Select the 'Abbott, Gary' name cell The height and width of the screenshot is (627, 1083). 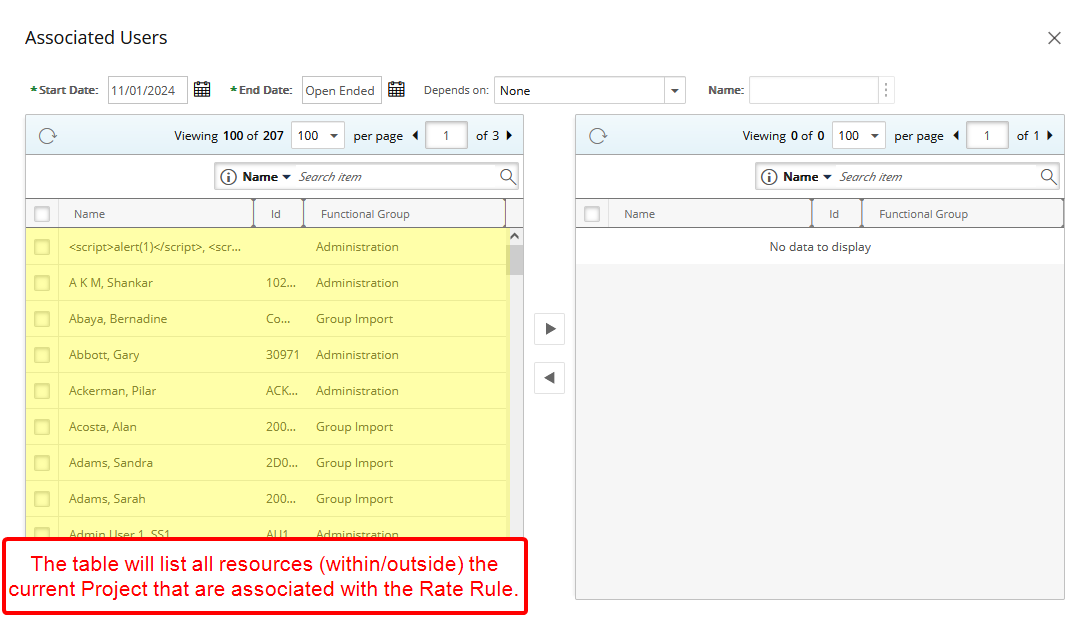[104, 355]
